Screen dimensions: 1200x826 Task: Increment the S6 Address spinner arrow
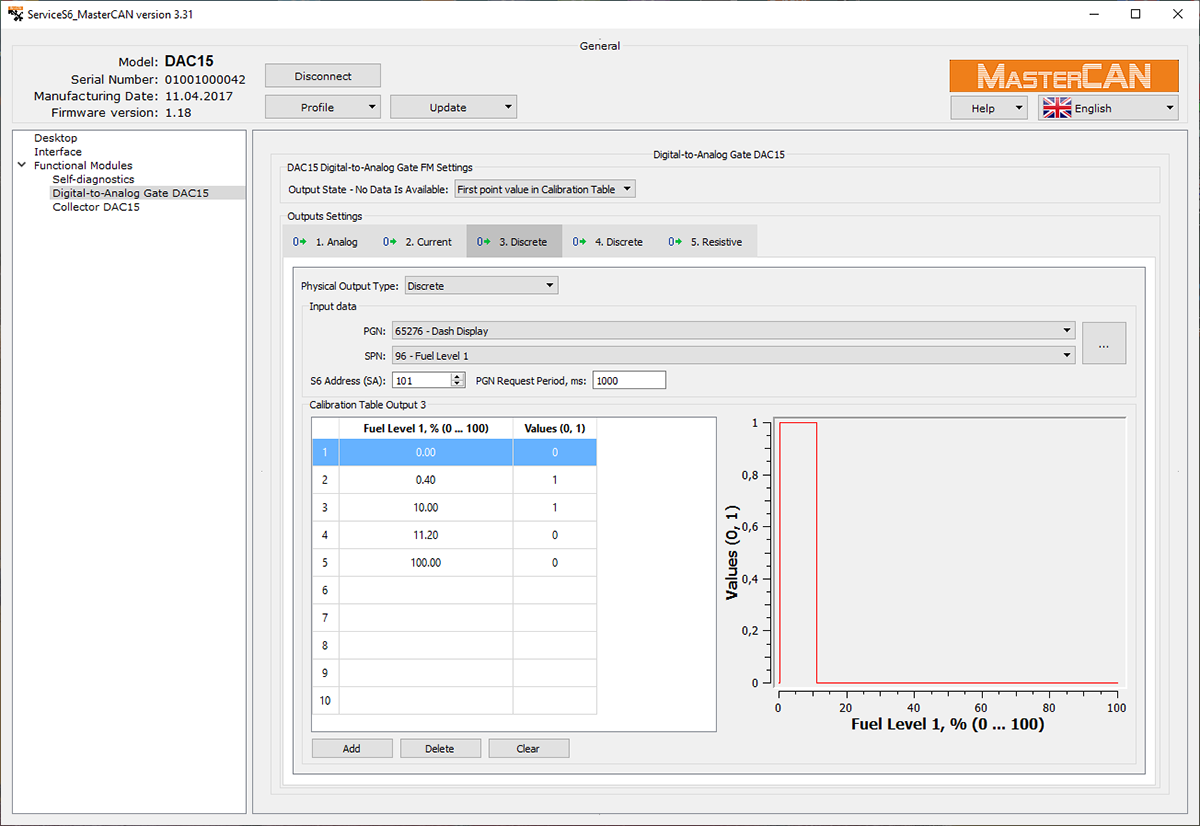tap(458, 376)
